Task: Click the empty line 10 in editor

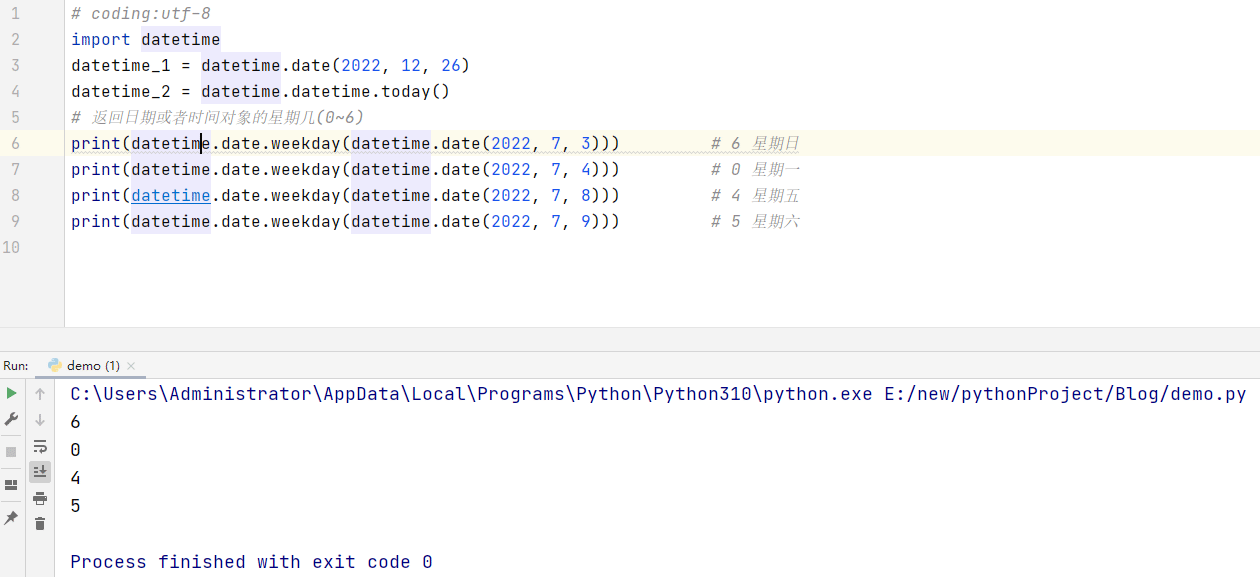Action: pyautogui.click(x=660, y=247)
